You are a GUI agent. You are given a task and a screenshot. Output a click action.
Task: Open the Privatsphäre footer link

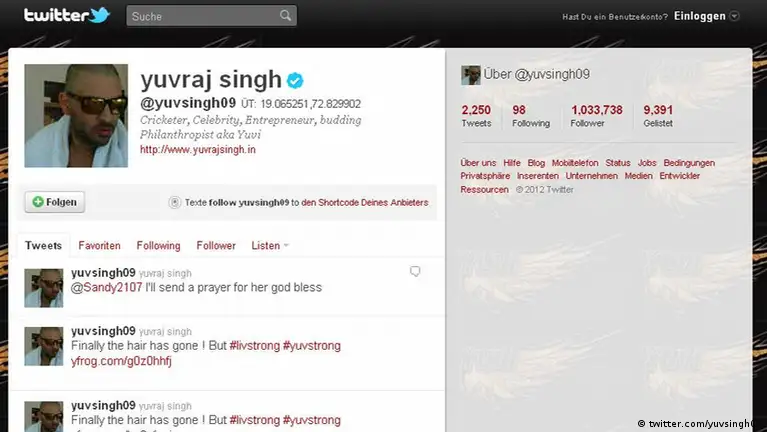tap(485, 176)
